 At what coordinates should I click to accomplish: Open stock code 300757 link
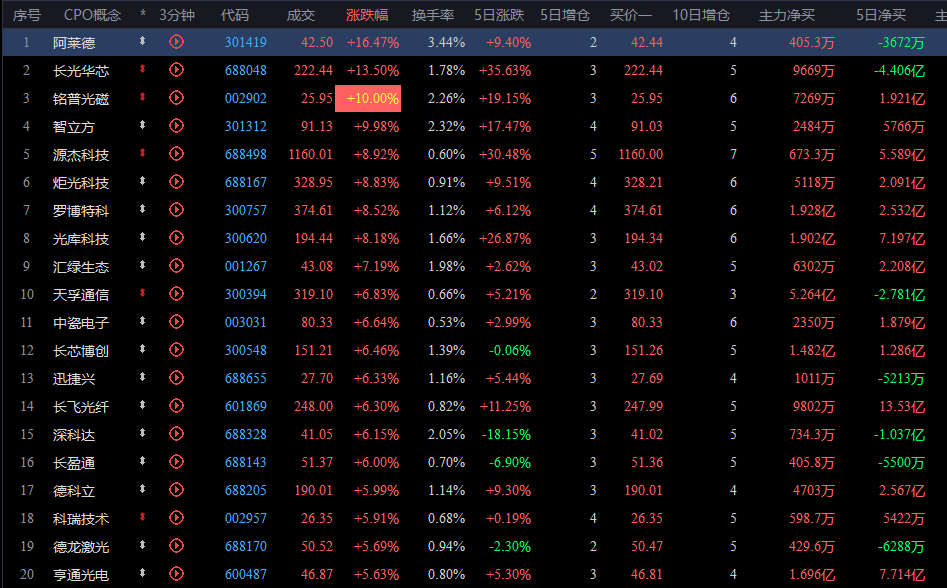coord(245,211)
